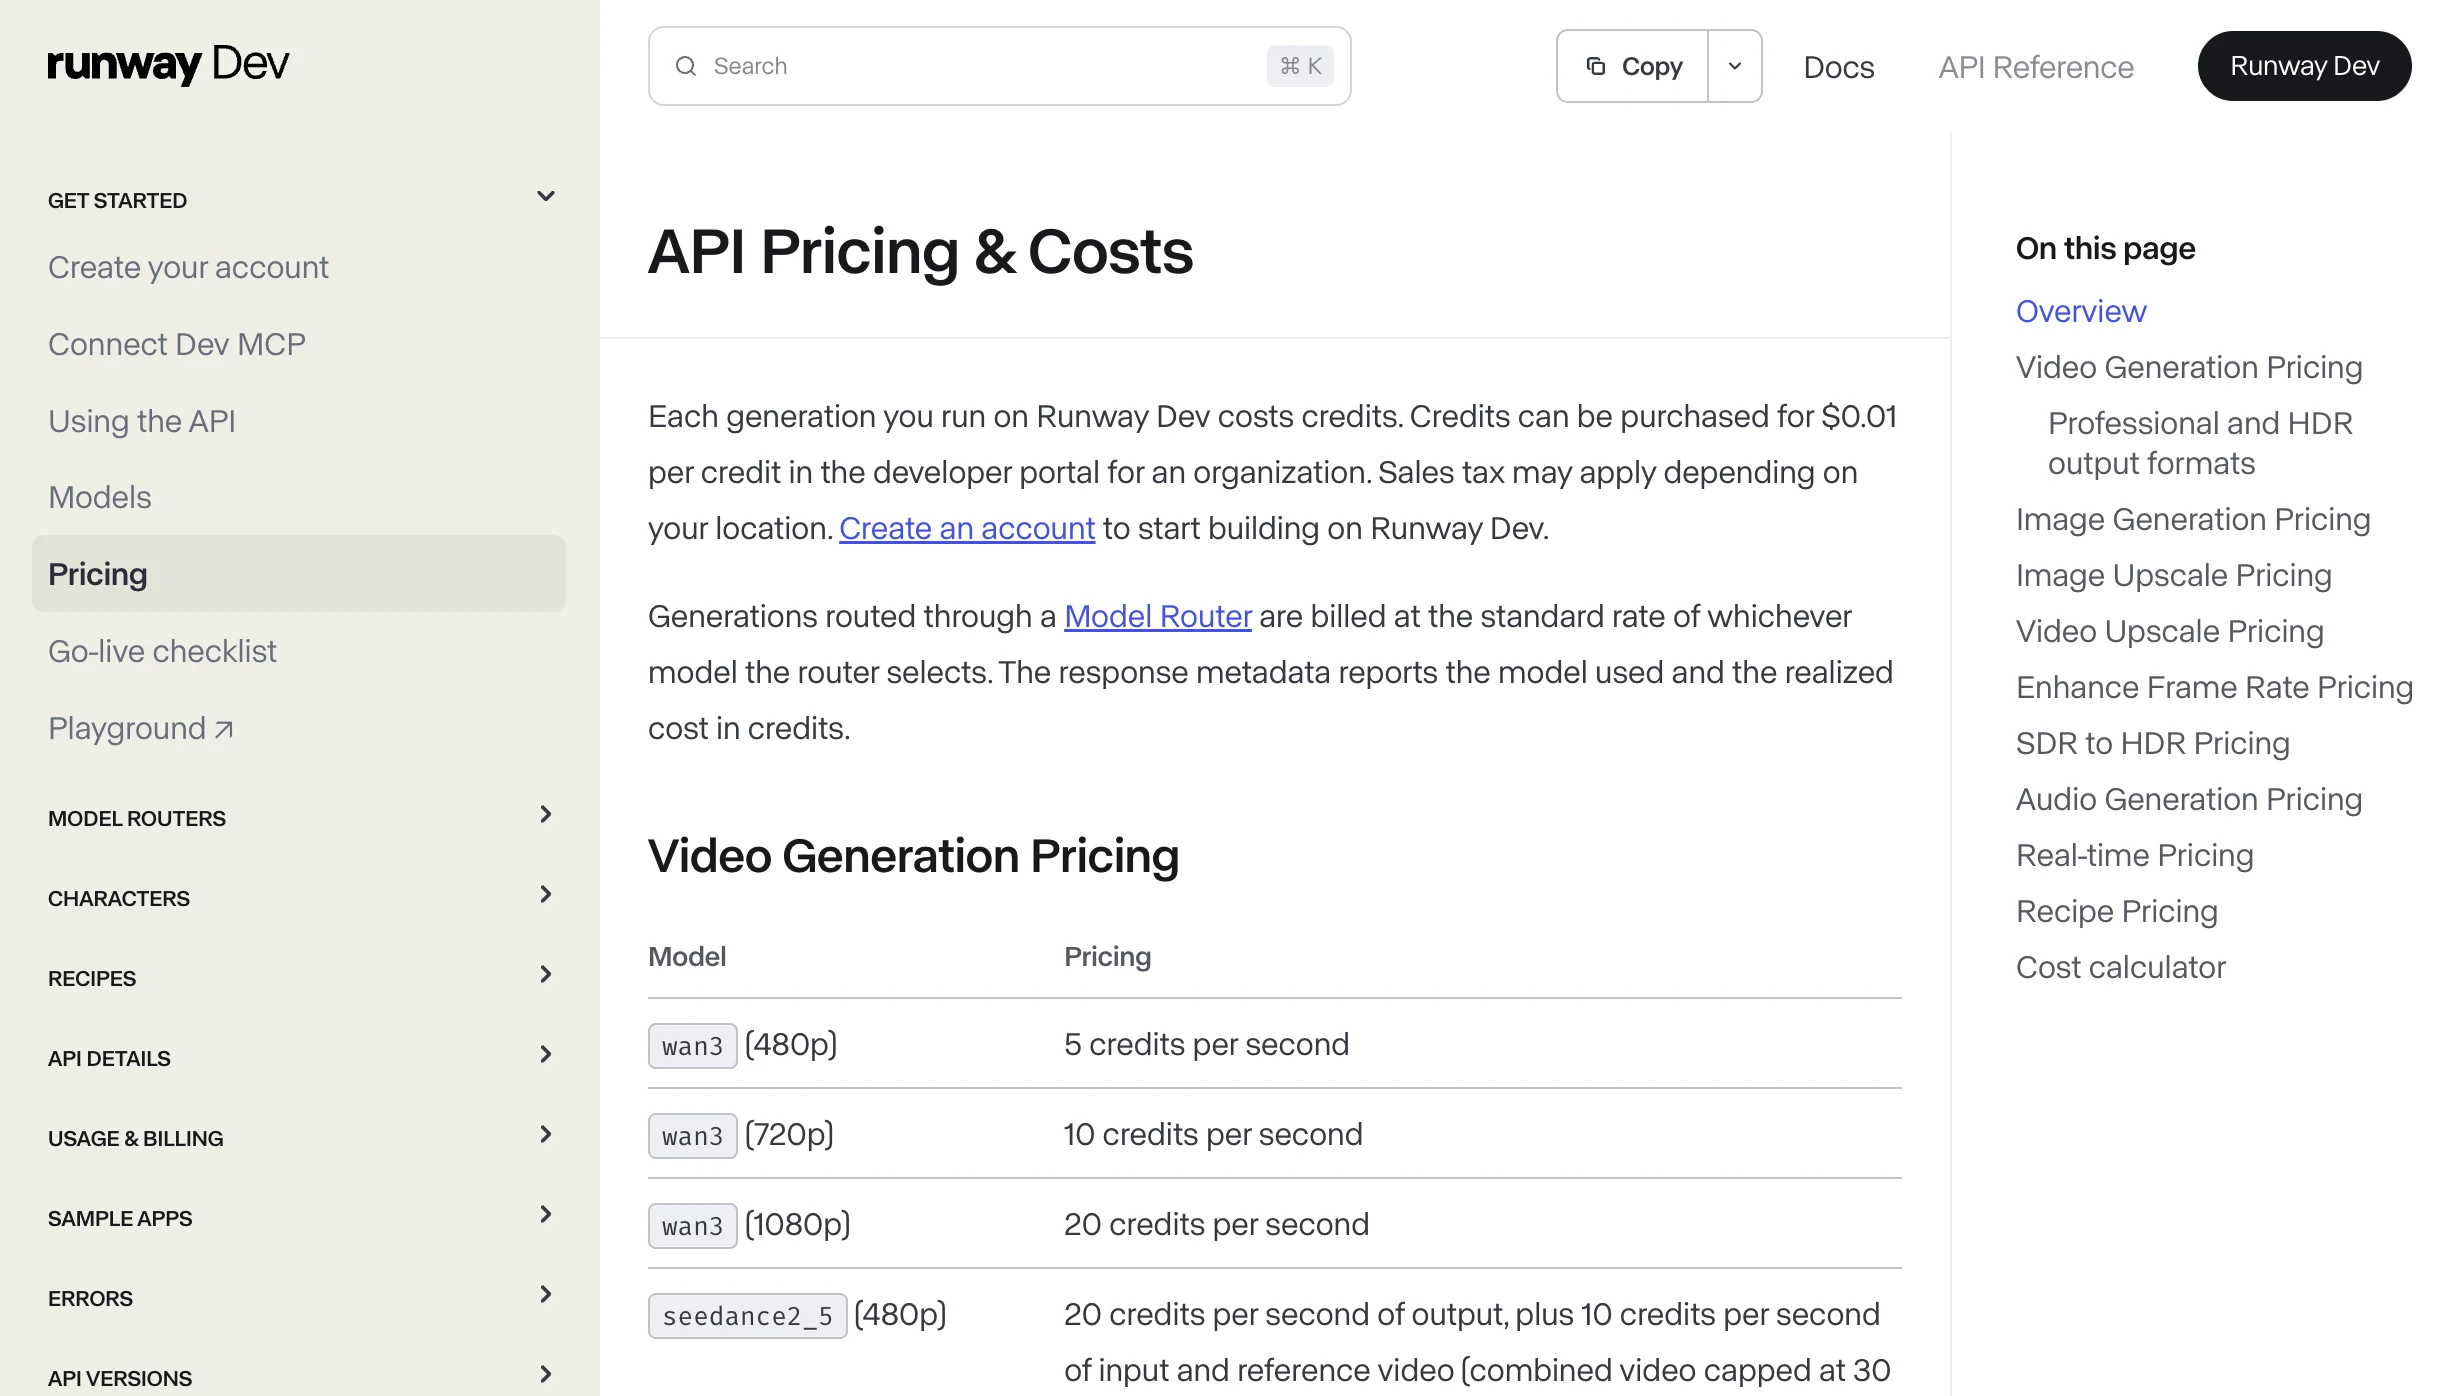This screenshot has height=1396, width=2460.
Task: Open the Playground external link
Action: 141,728
